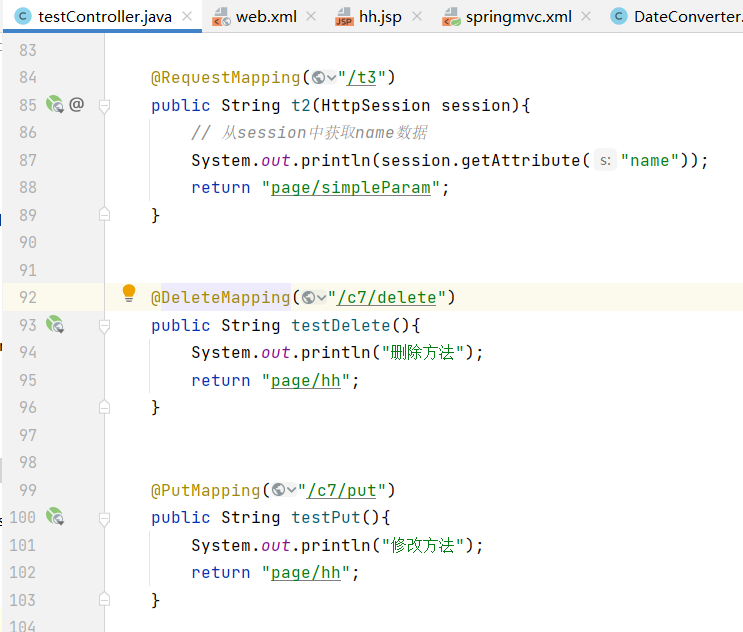Click the "s:" parameter hint in getAttribute

(x=605, y=161)
